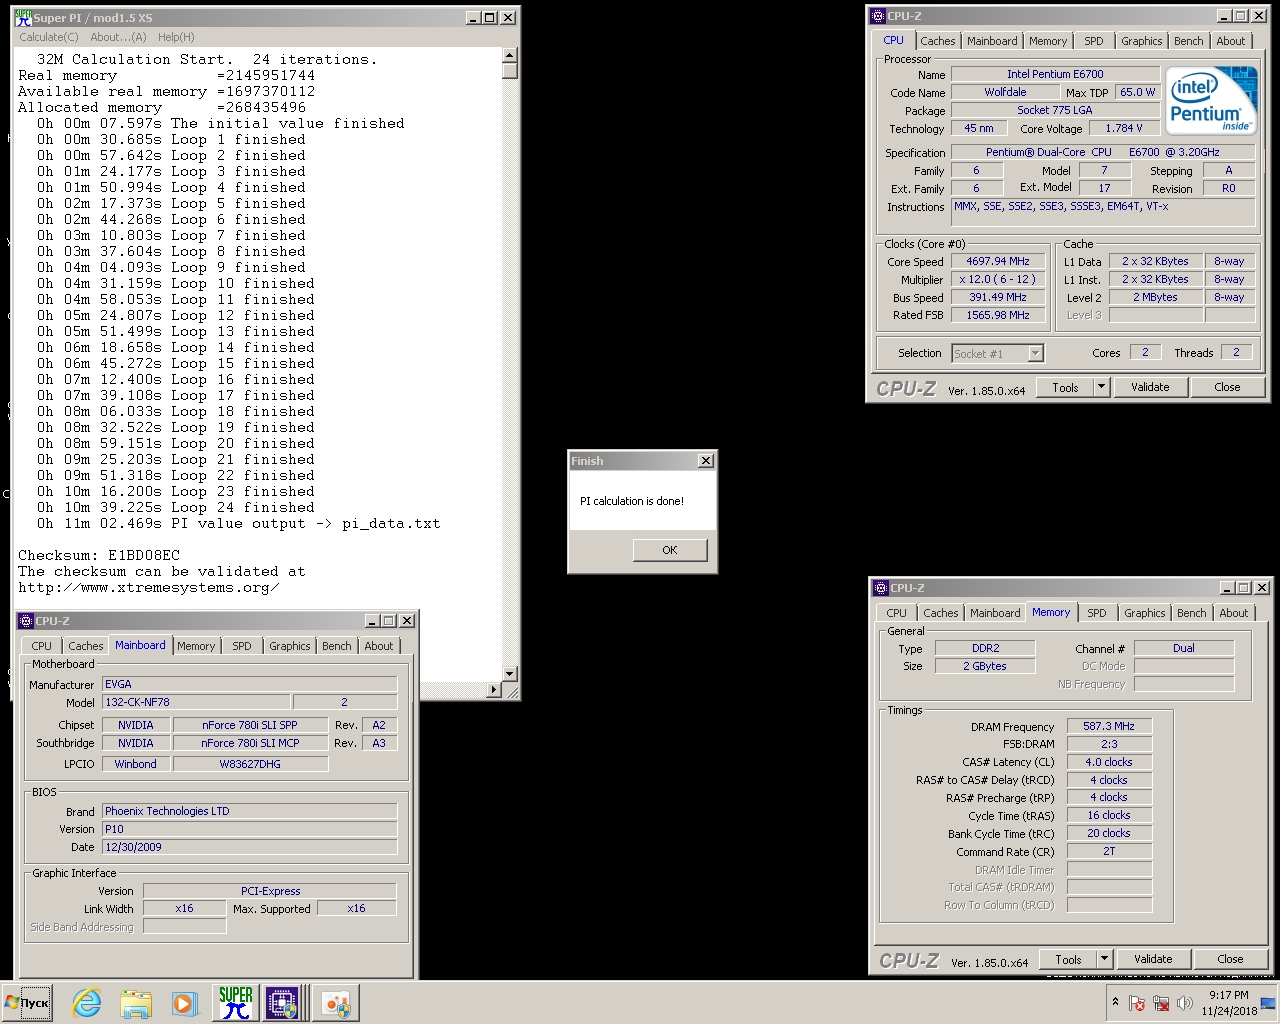Switch to Caches tab in CPU window
This screenshot has width=1280, height=1024.
tap(938, 41)
